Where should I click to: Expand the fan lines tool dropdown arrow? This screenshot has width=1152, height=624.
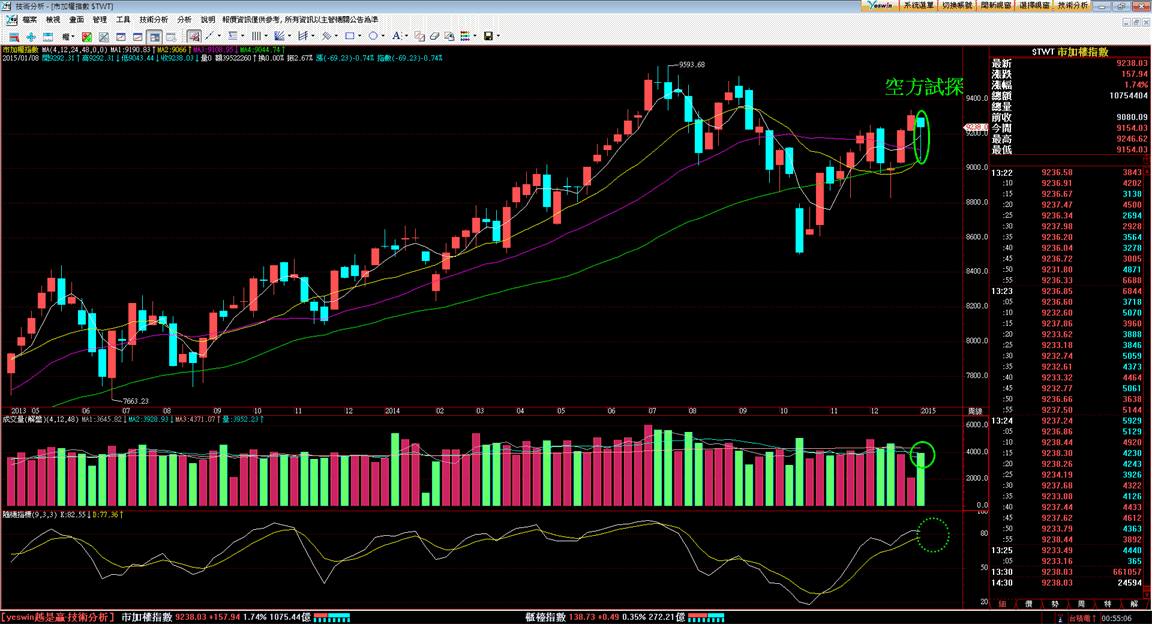289,35
